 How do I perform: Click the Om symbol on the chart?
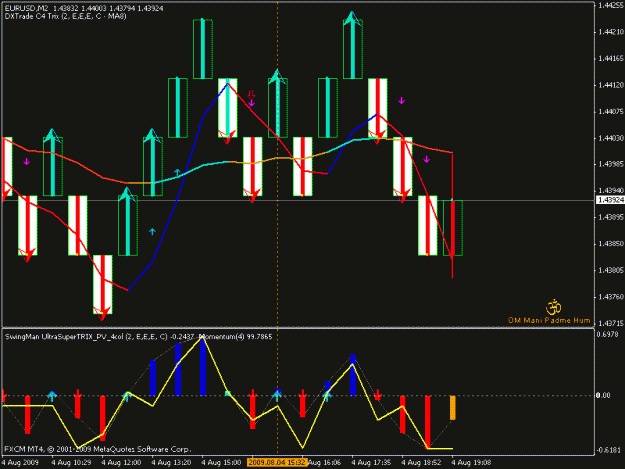tap(553, 307)
